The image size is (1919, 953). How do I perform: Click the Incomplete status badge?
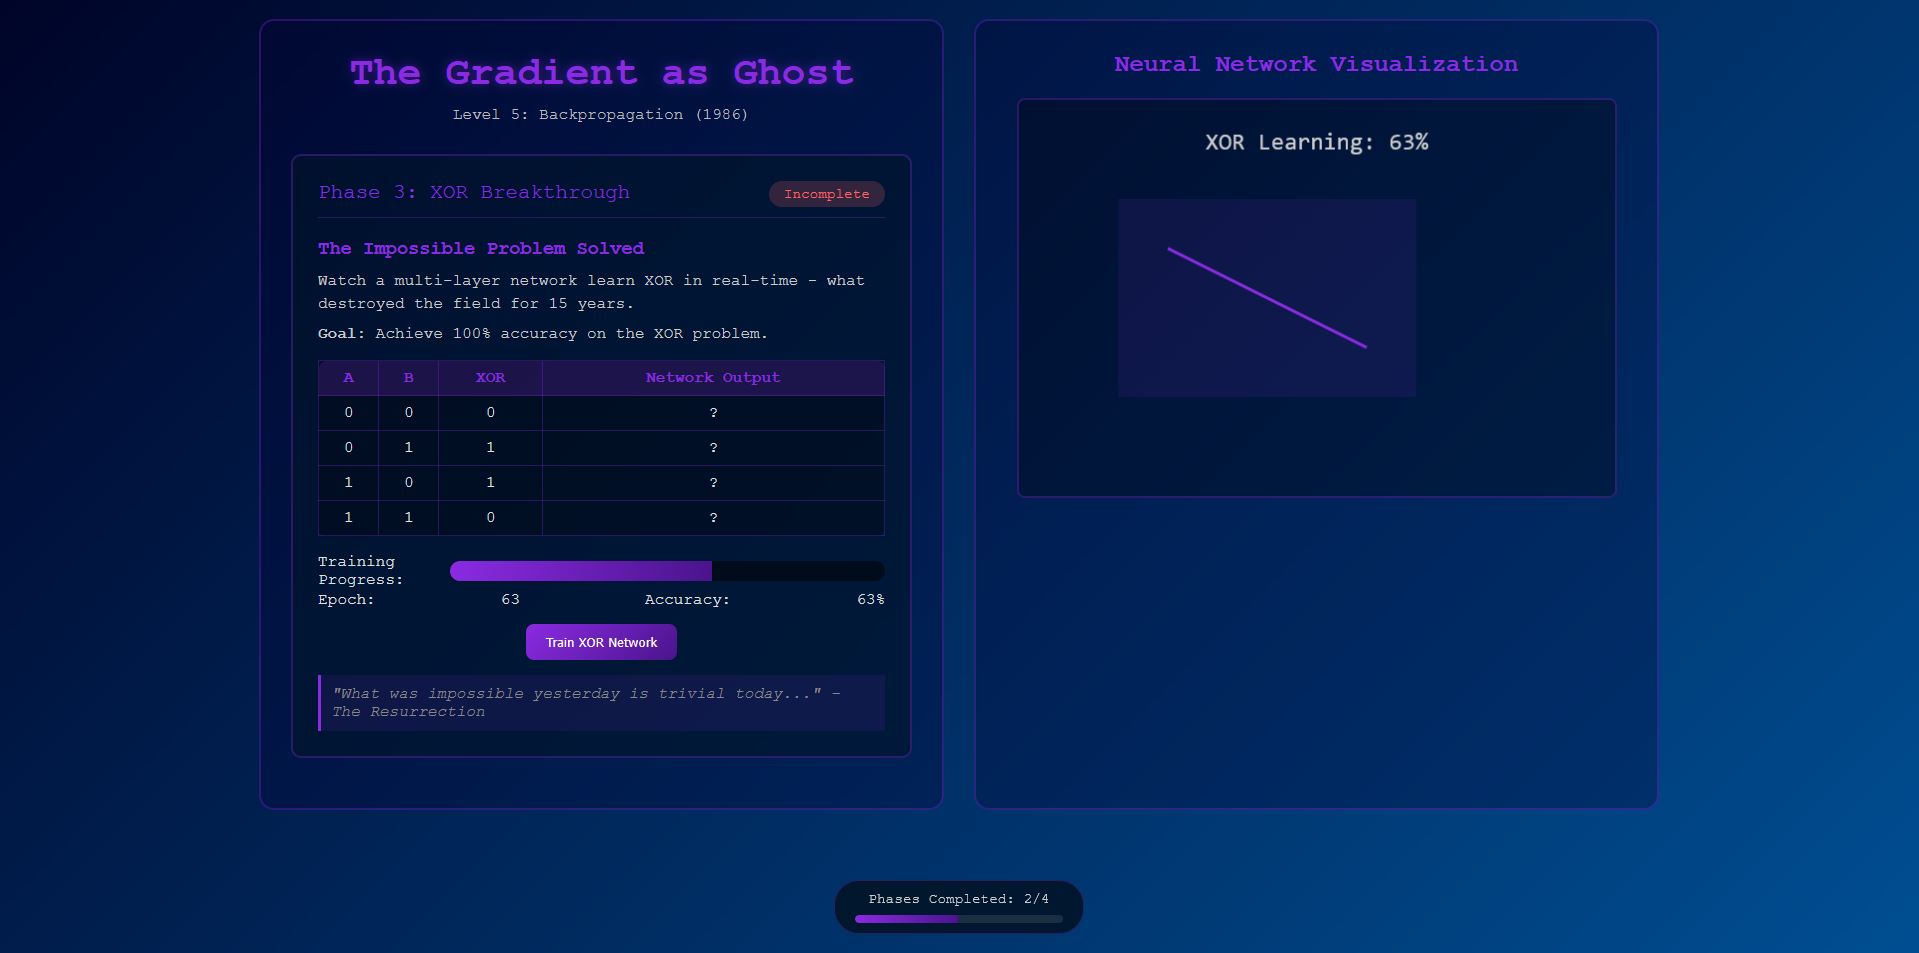point(826,194)
